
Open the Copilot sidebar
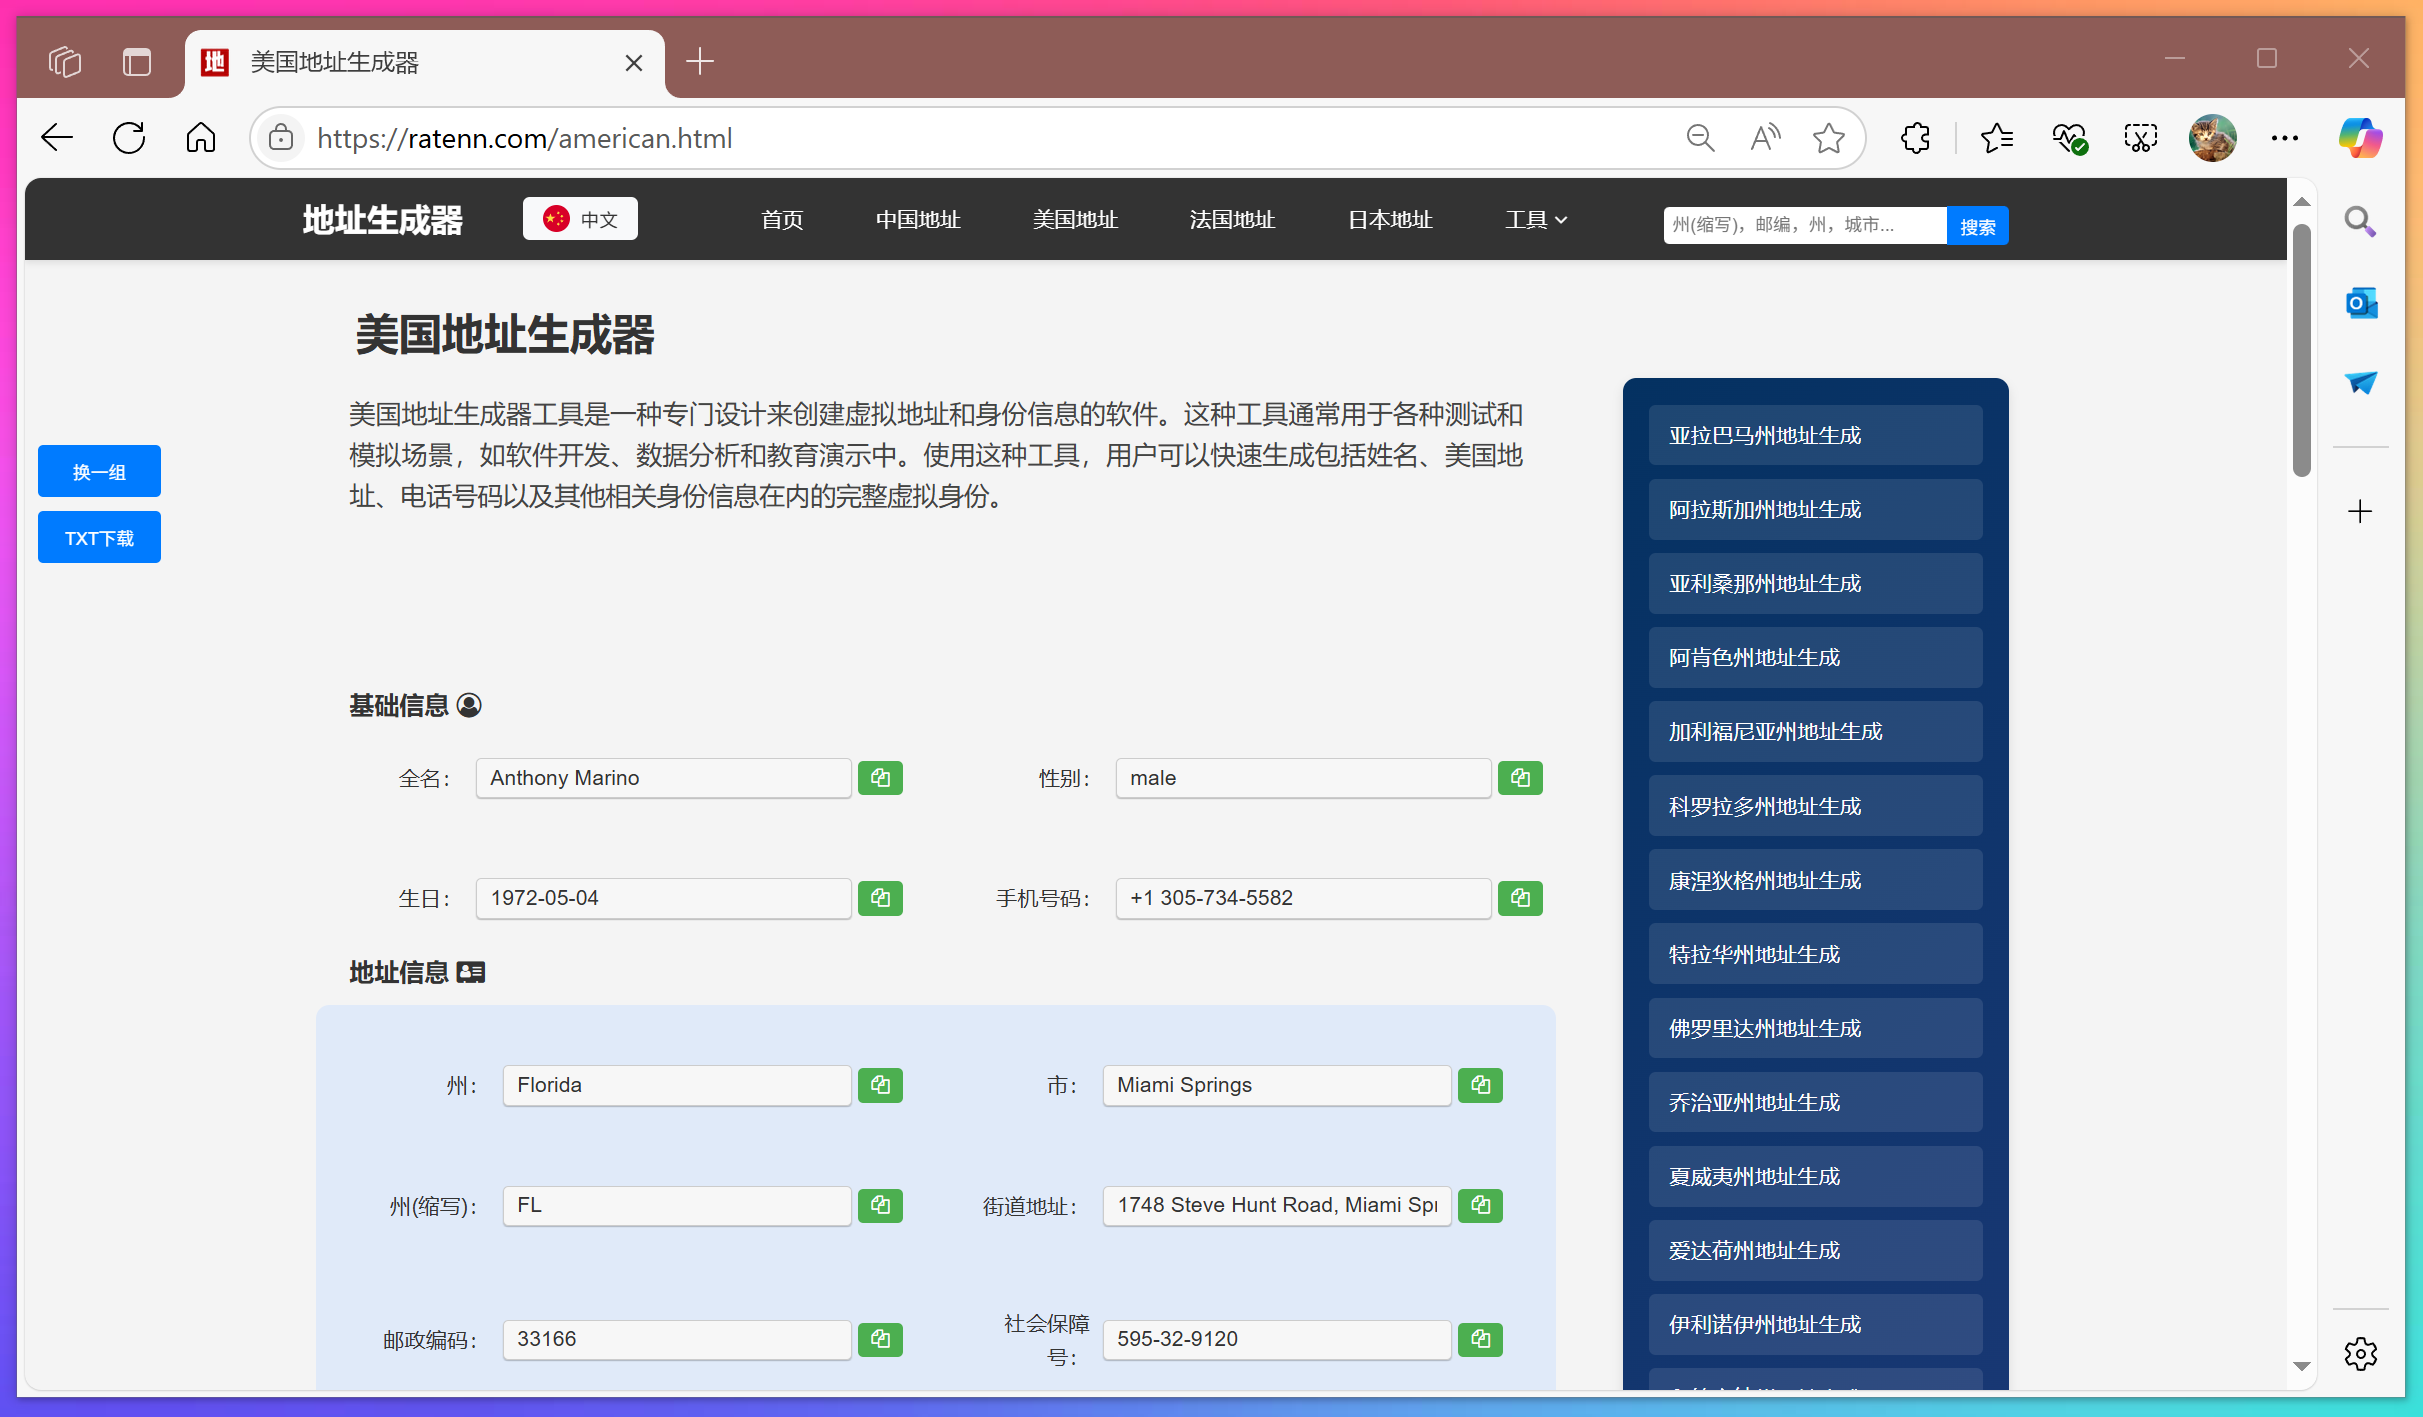2360,137
